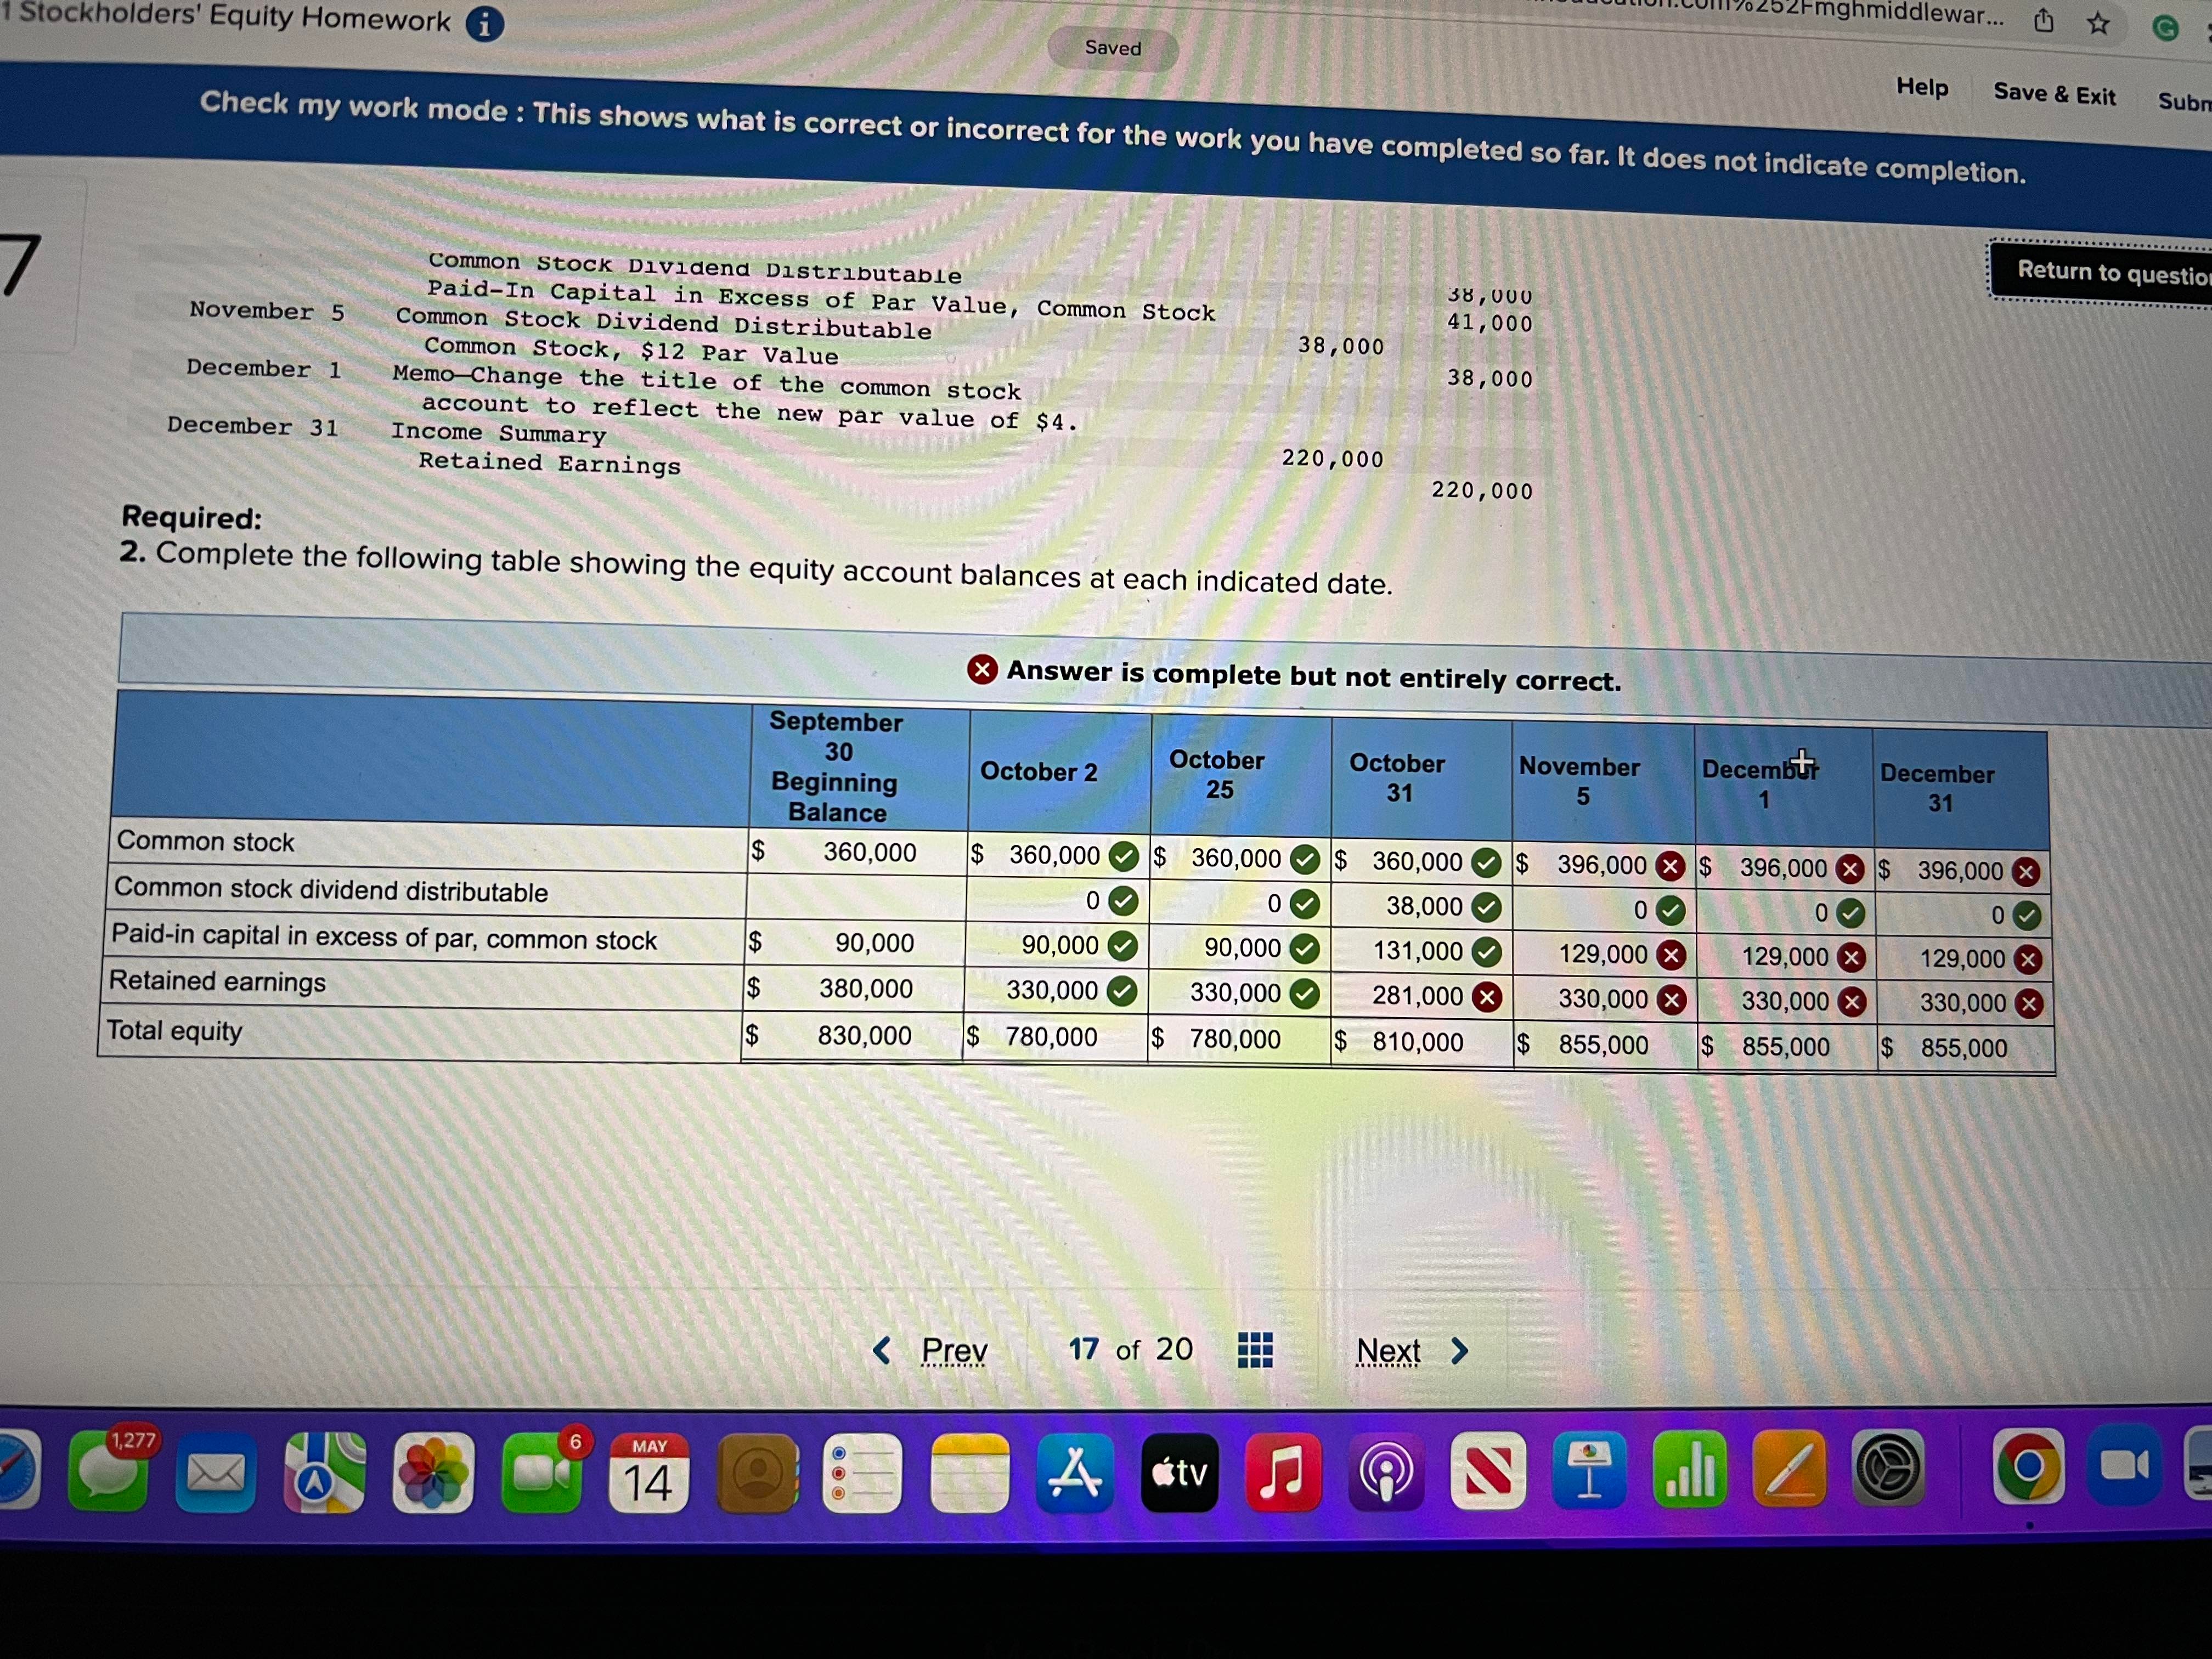This screenshot has width=2212, height=1659.
Task: Open Photos from the dock
Action: tap(434, 1473)
